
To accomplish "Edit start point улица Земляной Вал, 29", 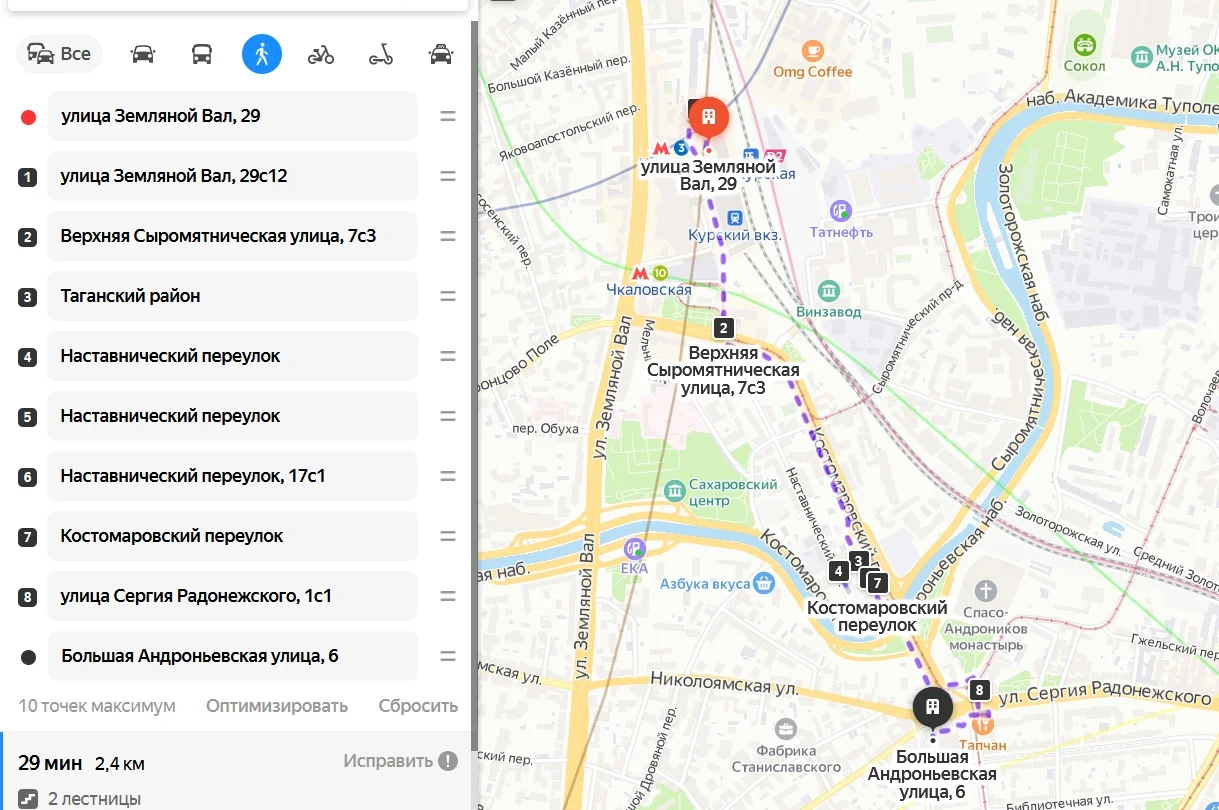I will point(232,116).
